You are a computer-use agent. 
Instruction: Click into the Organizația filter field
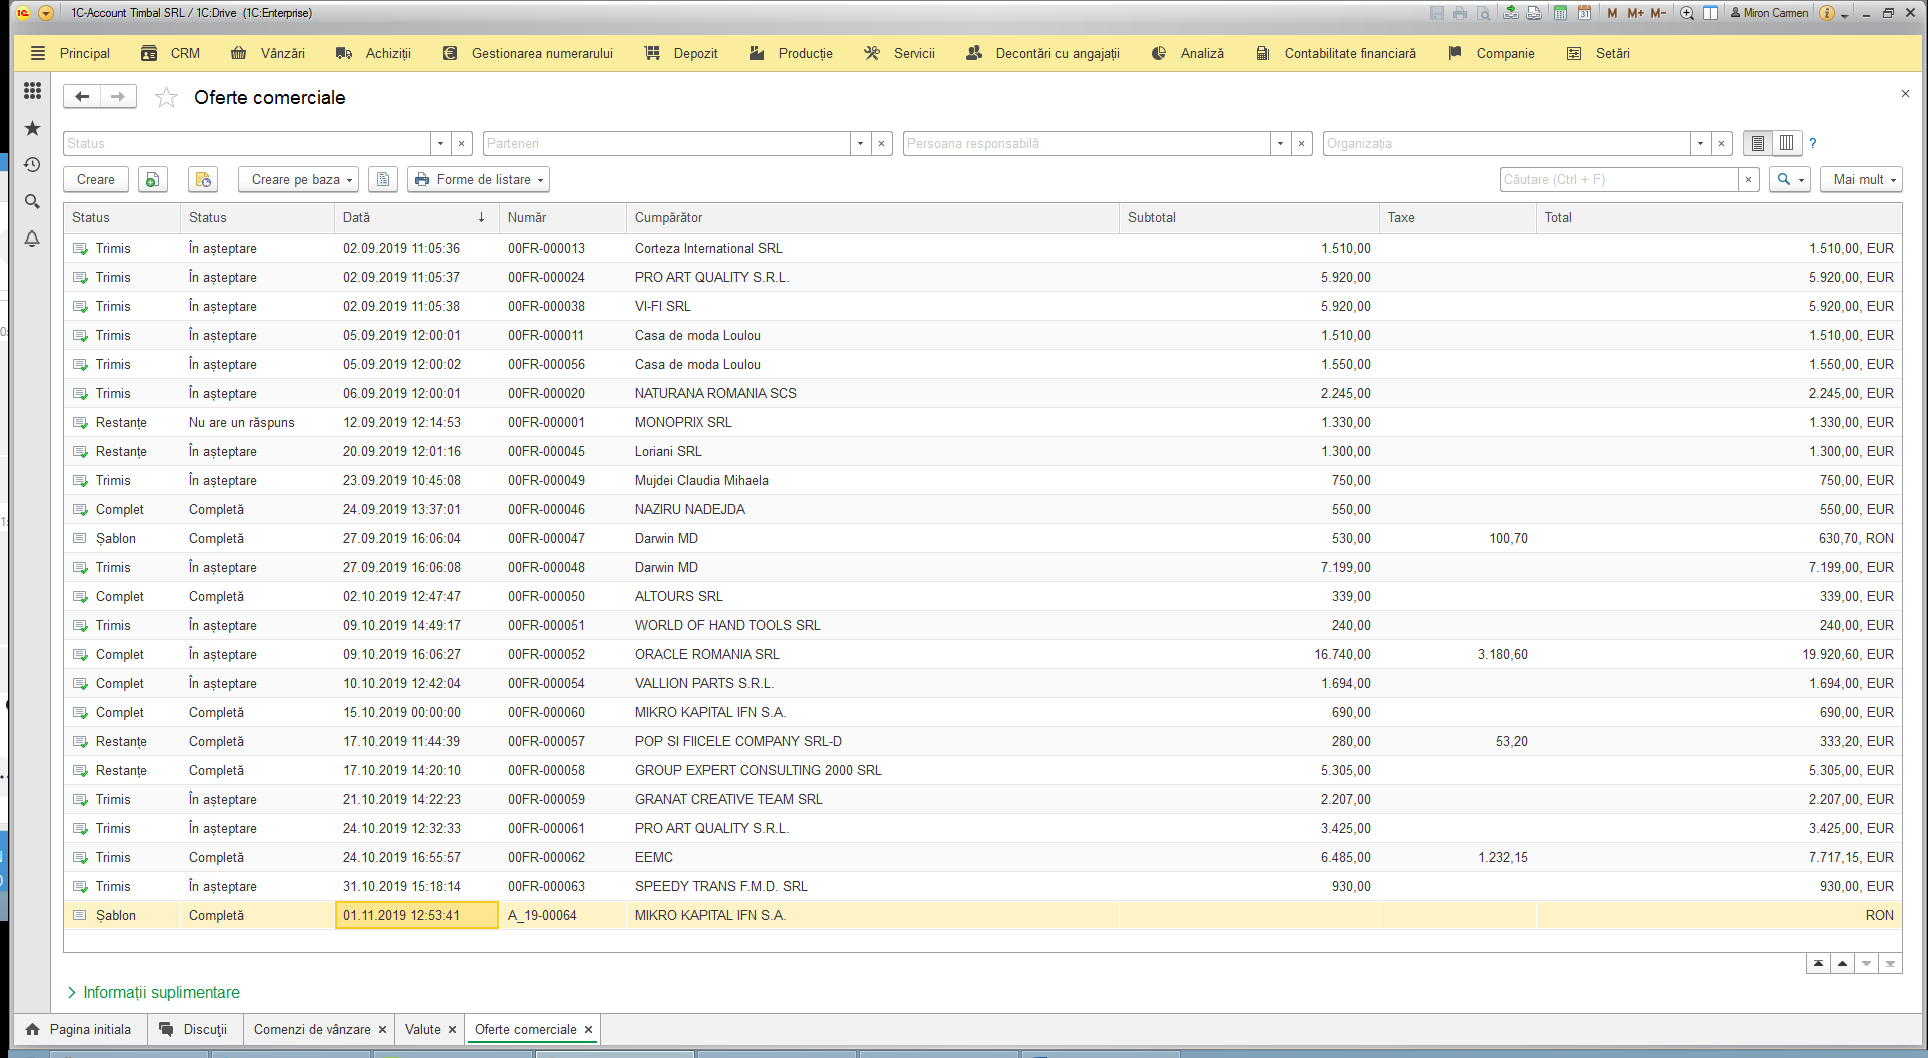tap(1506, 143)
